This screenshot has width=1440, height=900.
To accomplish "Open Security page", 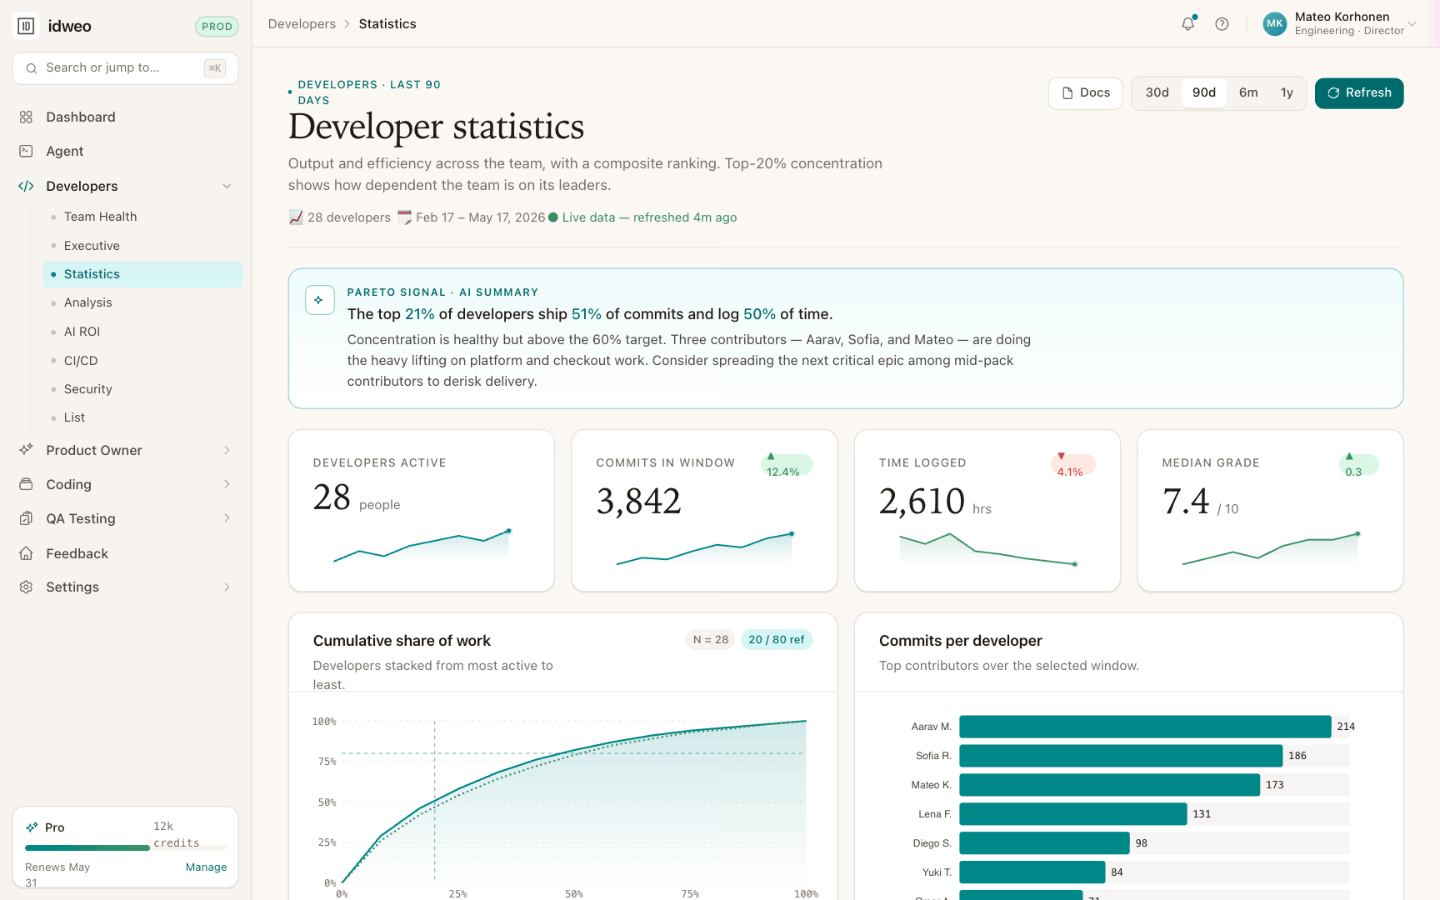I will (x=143, y=389).
